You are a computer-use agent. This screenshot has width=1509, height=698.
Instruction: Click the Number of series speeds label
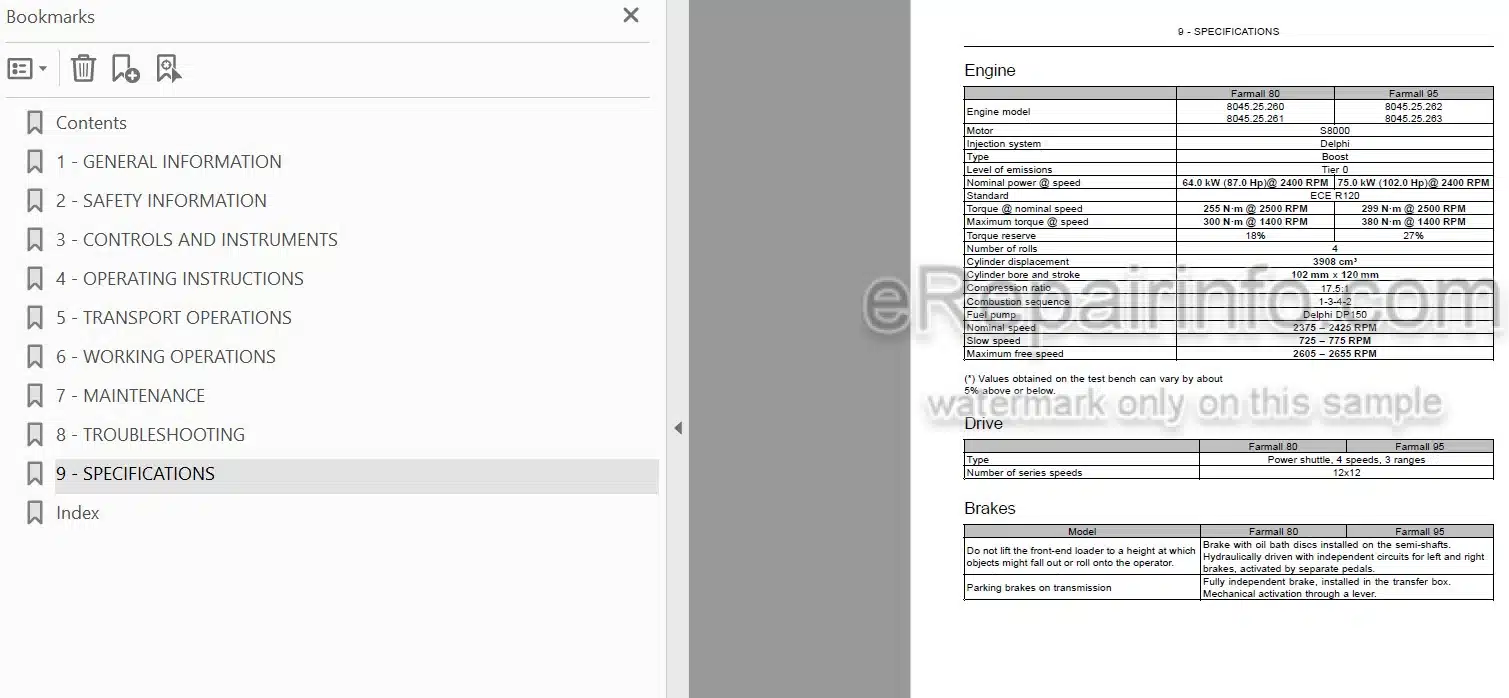(x=1024, y=473)
